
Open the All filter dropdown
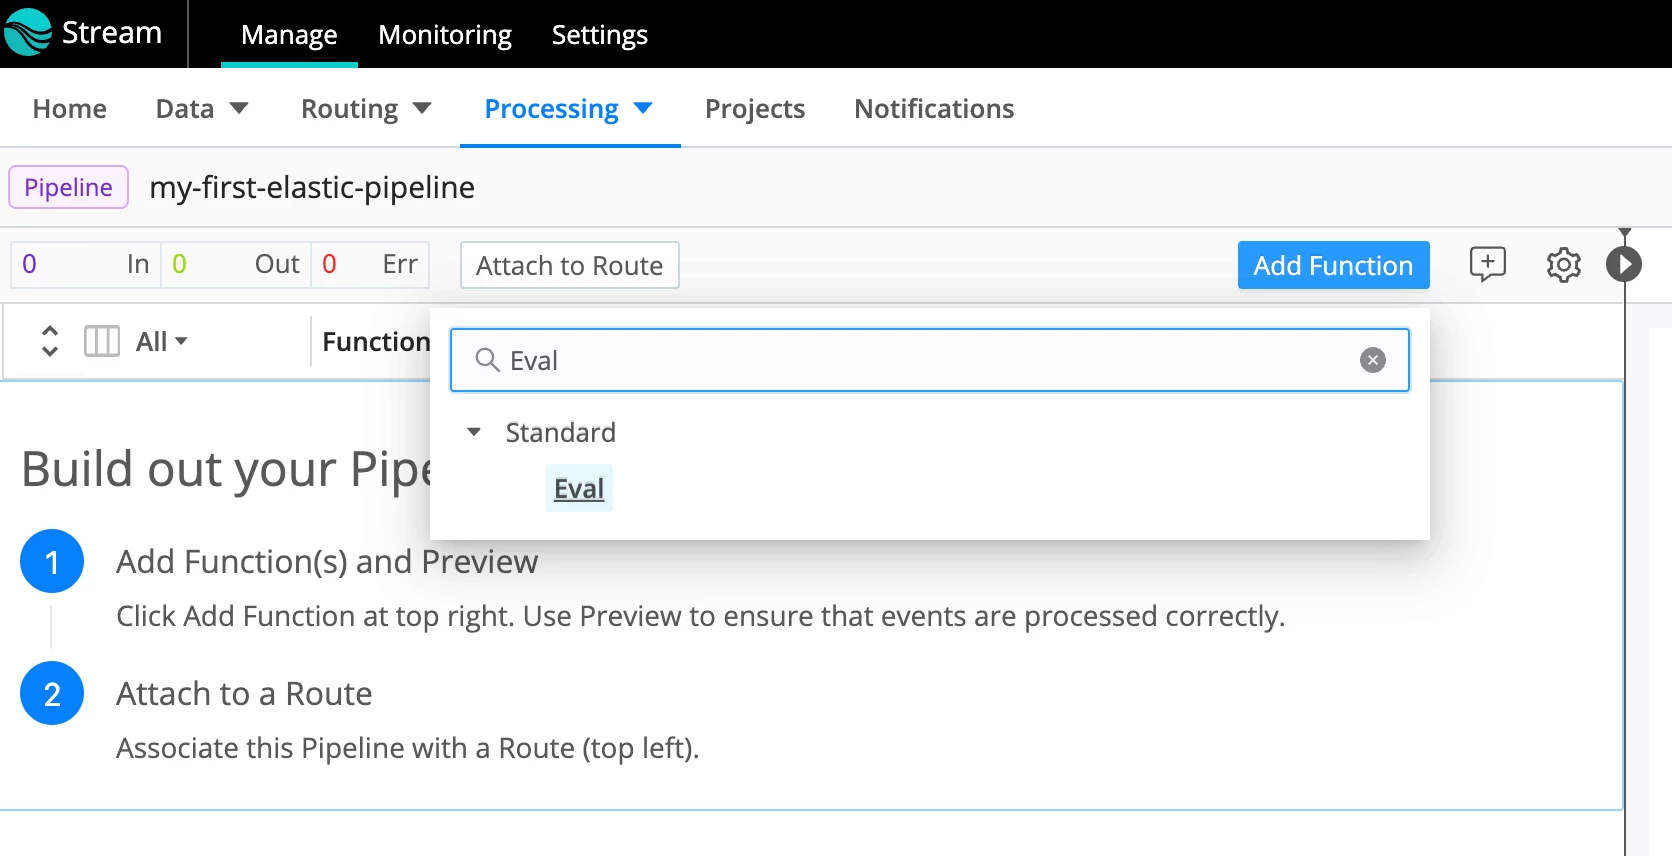click(x=162, y=342)
